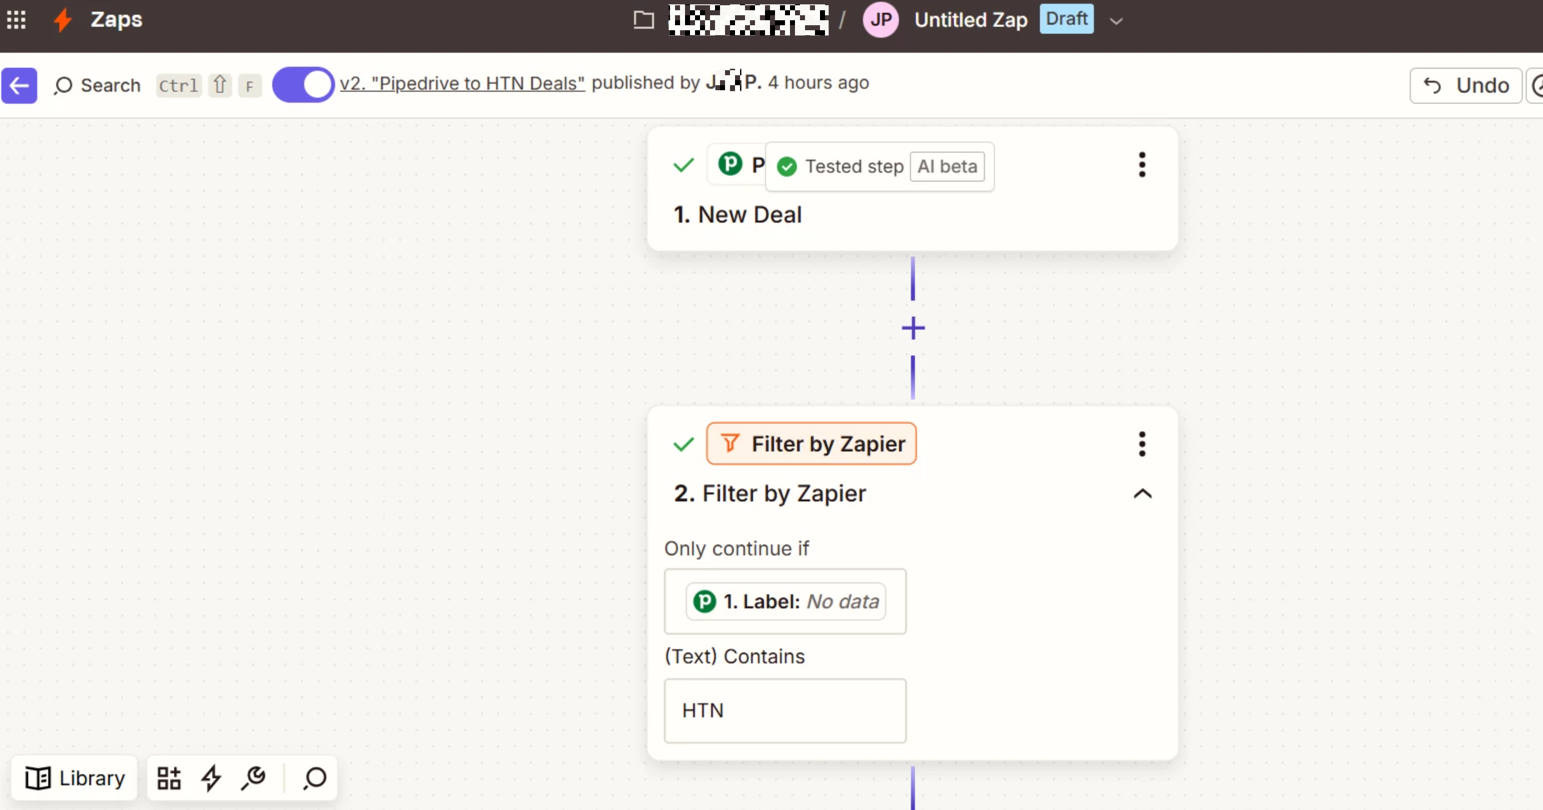This screenshot has width=1543, height=810.
Task: Click the magnifier icon in bottom toolbar
Action: (315, 778)
